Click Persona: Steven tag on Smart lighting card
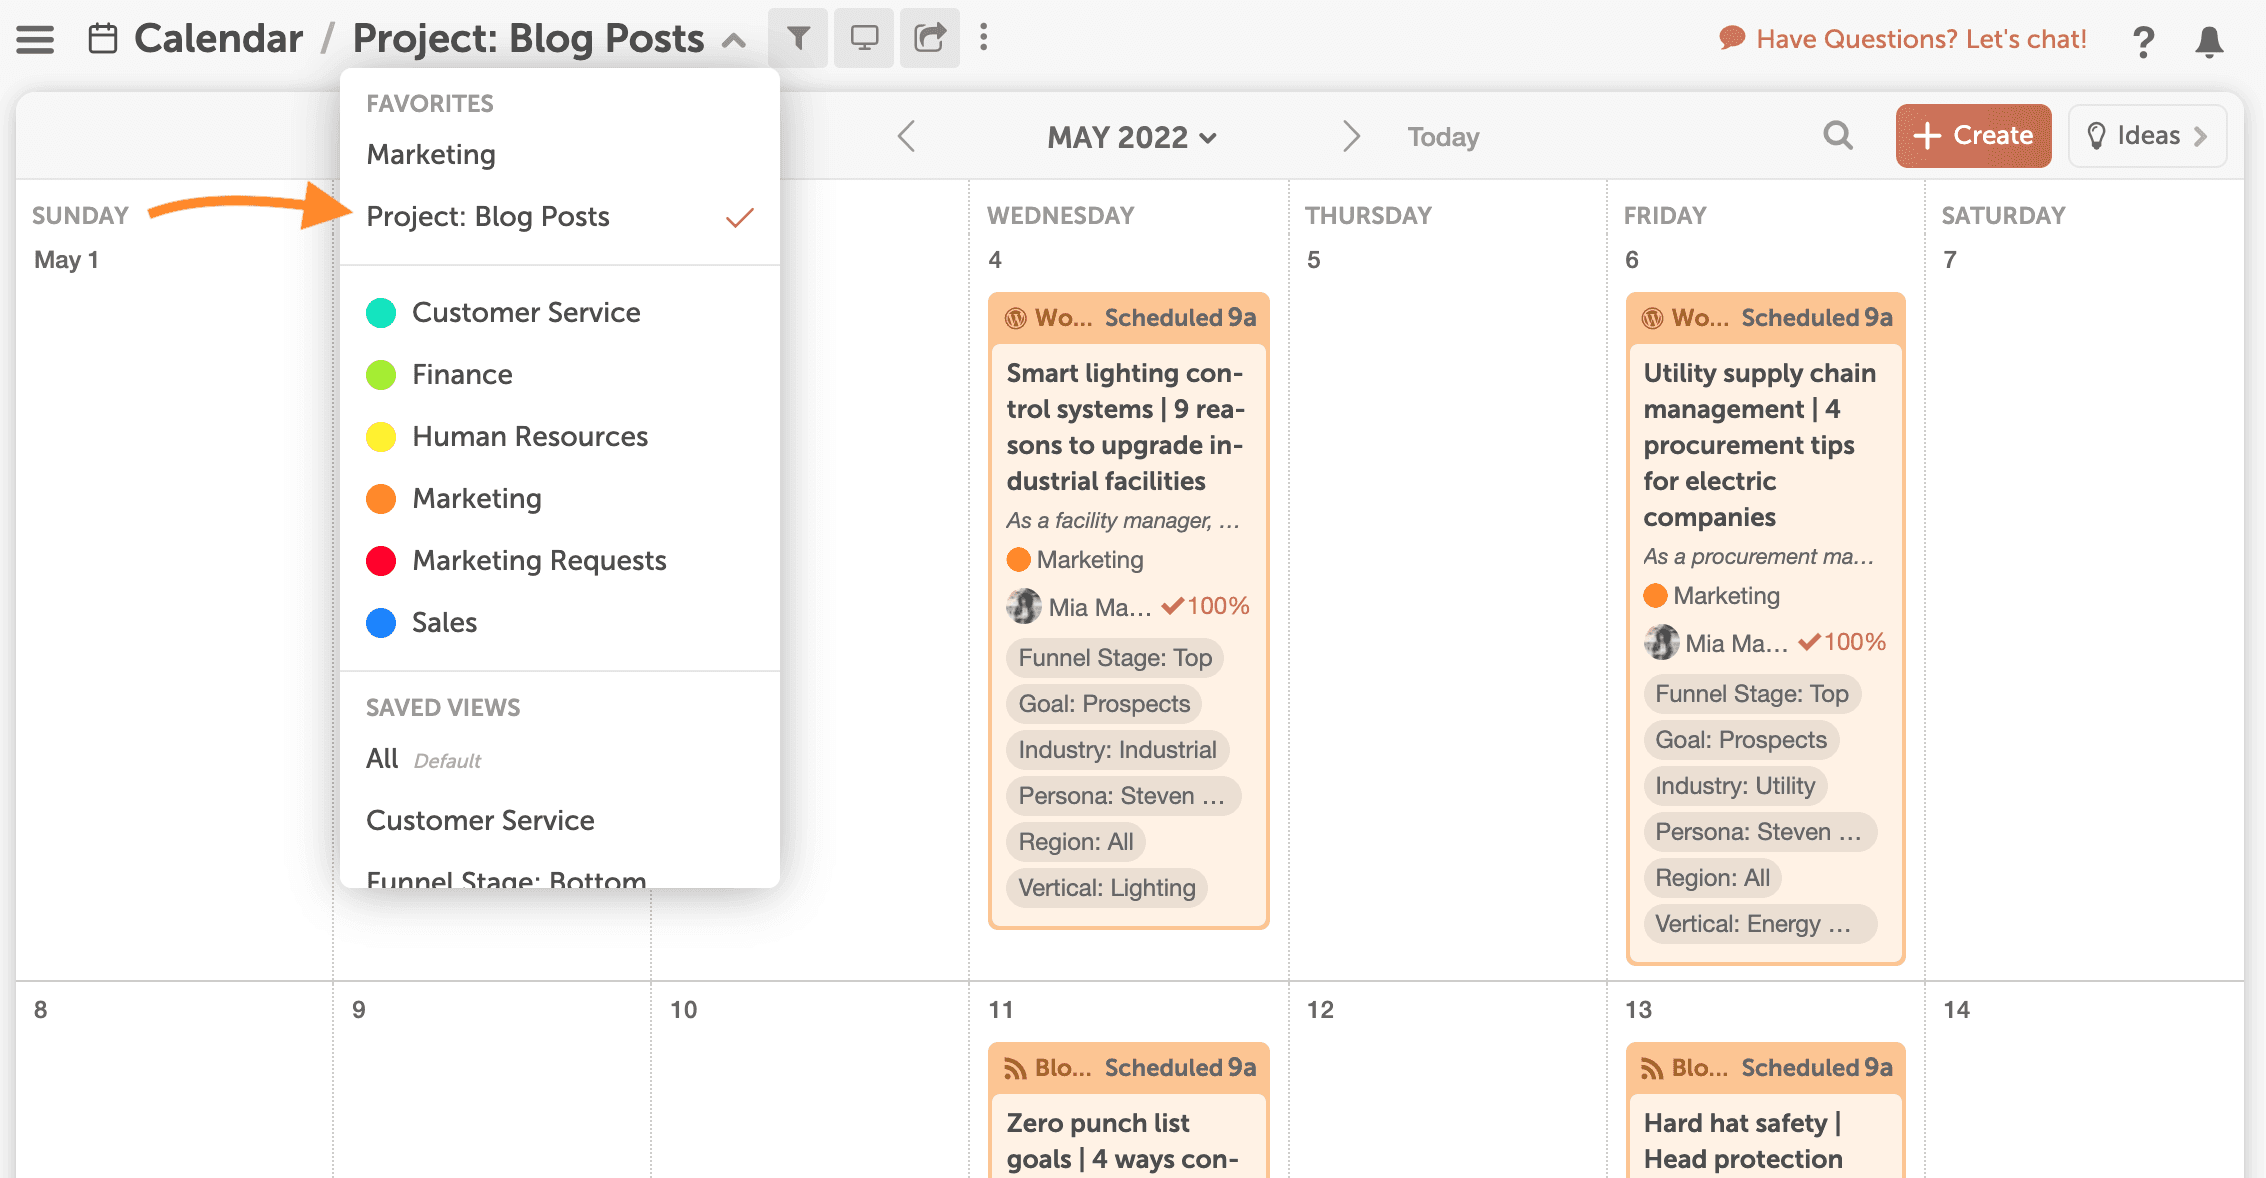The width and height of the screenshot is (2266, 1178). click(x=1123, y=796)
